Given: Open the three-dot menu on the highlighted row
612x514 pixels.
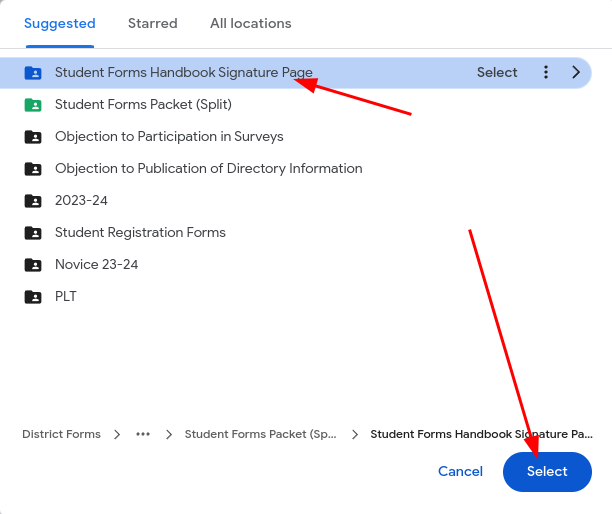Looking at the screenshot, I should click(x=546, y=72).
